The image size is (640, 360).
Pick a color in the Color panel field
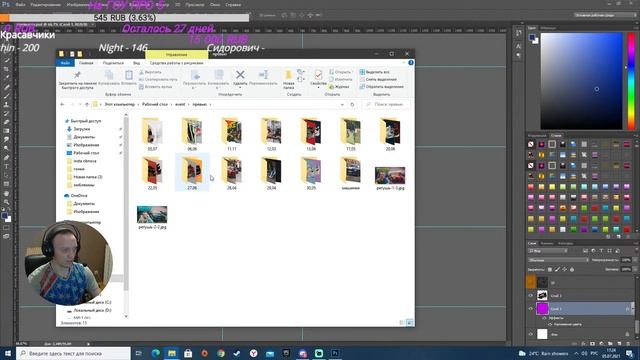pyautogui.click(x=581, y=81)
